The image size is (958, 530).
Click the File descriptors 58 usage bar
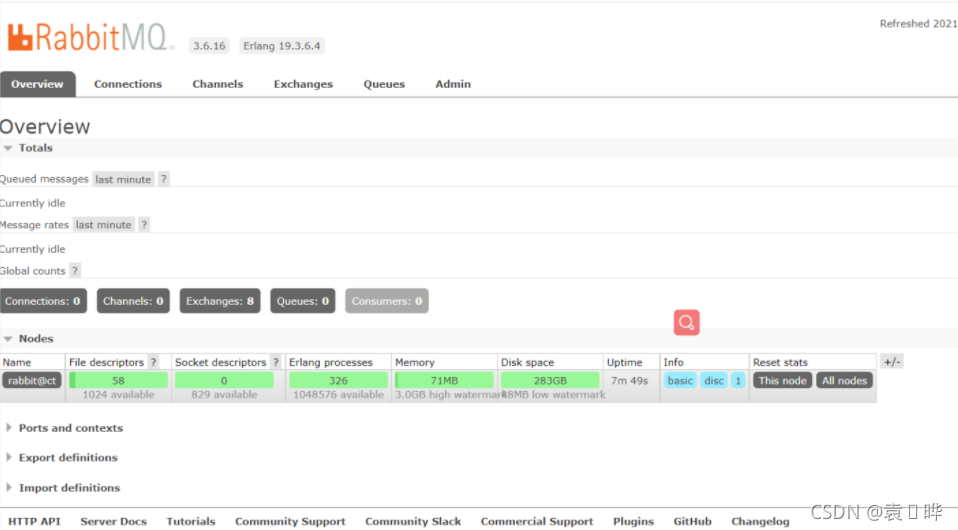(x=119, y=380)
